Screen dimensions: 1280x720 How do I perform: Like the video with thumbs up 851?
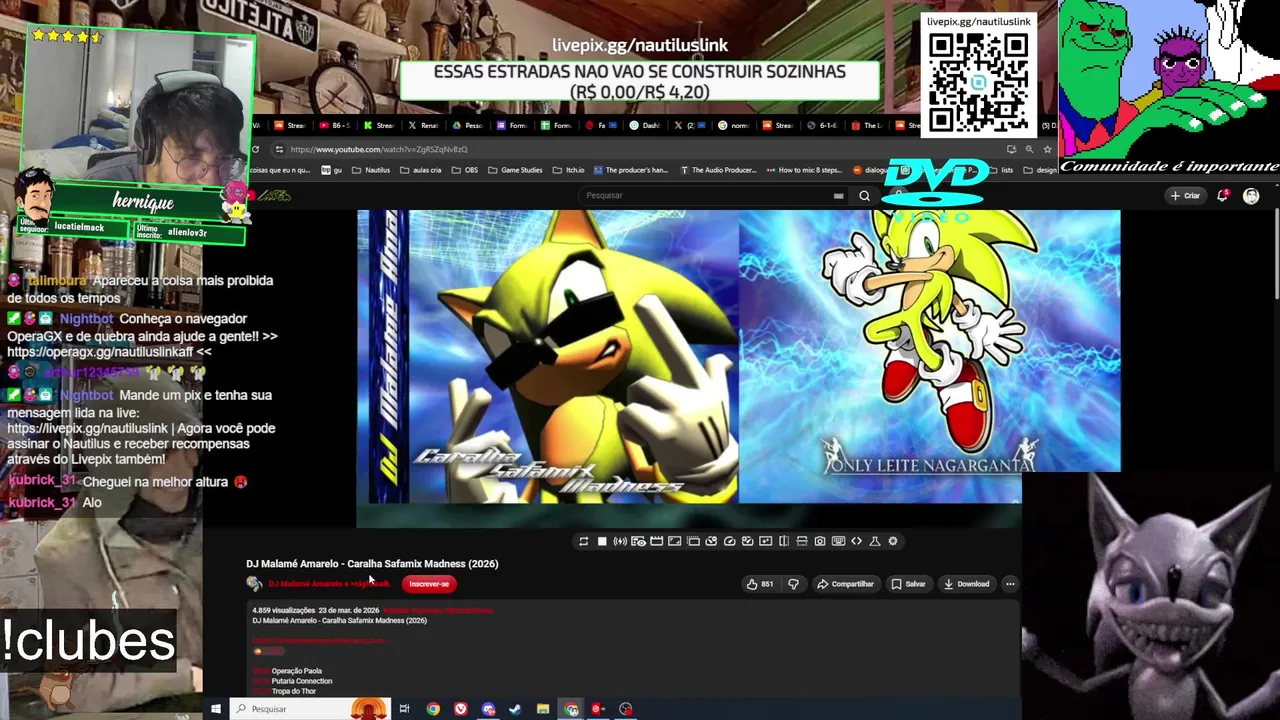pyautogui.click(x=760, y=584)
